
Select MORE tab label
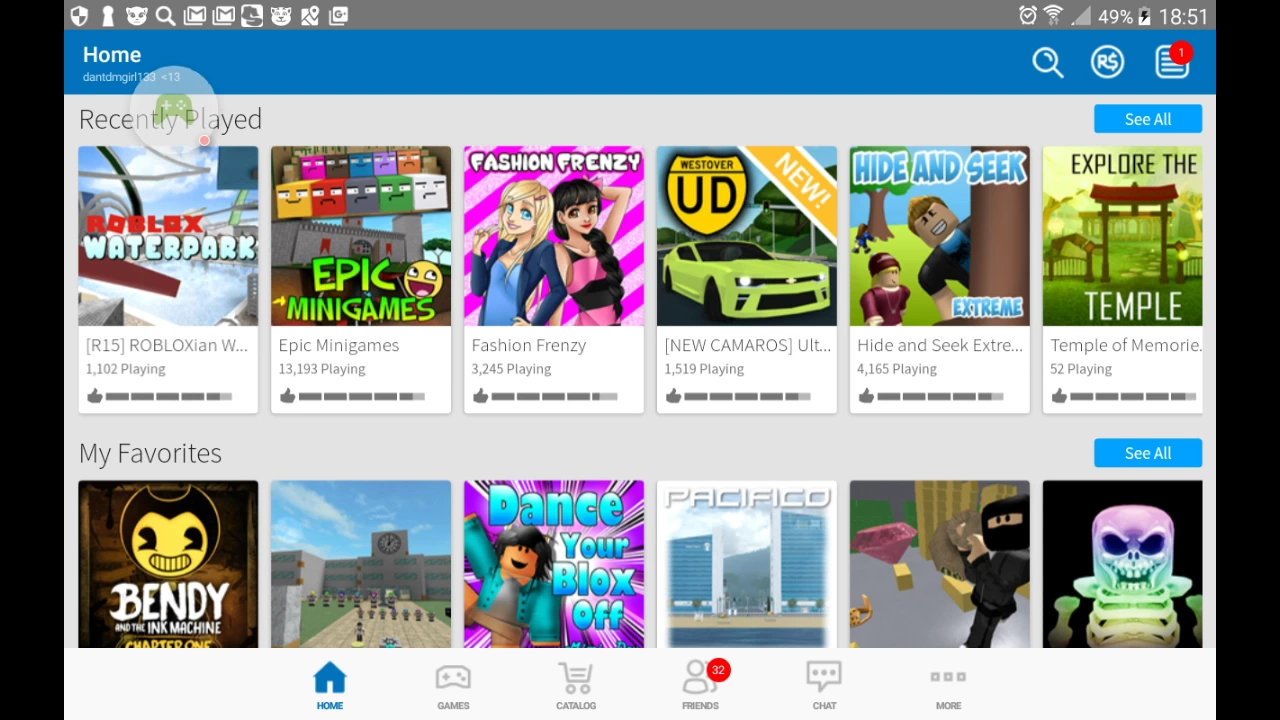pos(948,706)
